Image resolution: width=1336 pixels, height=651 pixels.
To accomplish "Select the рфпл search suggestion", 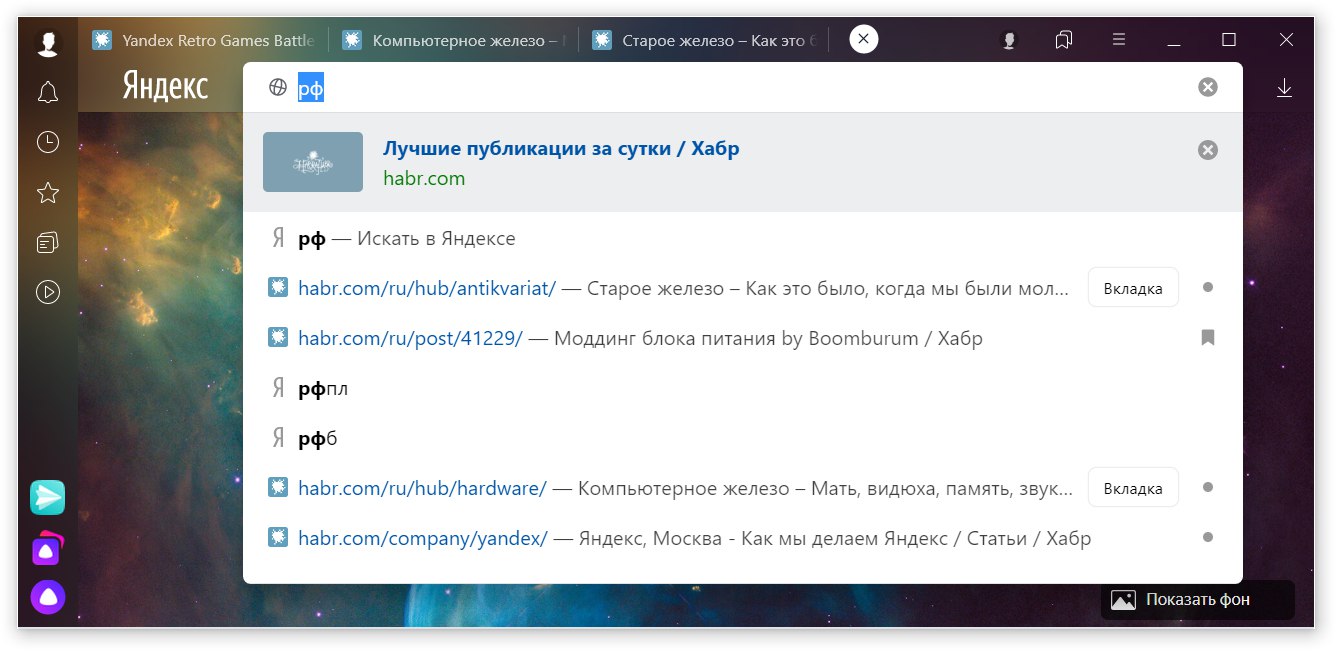I will tap(743, 389).
